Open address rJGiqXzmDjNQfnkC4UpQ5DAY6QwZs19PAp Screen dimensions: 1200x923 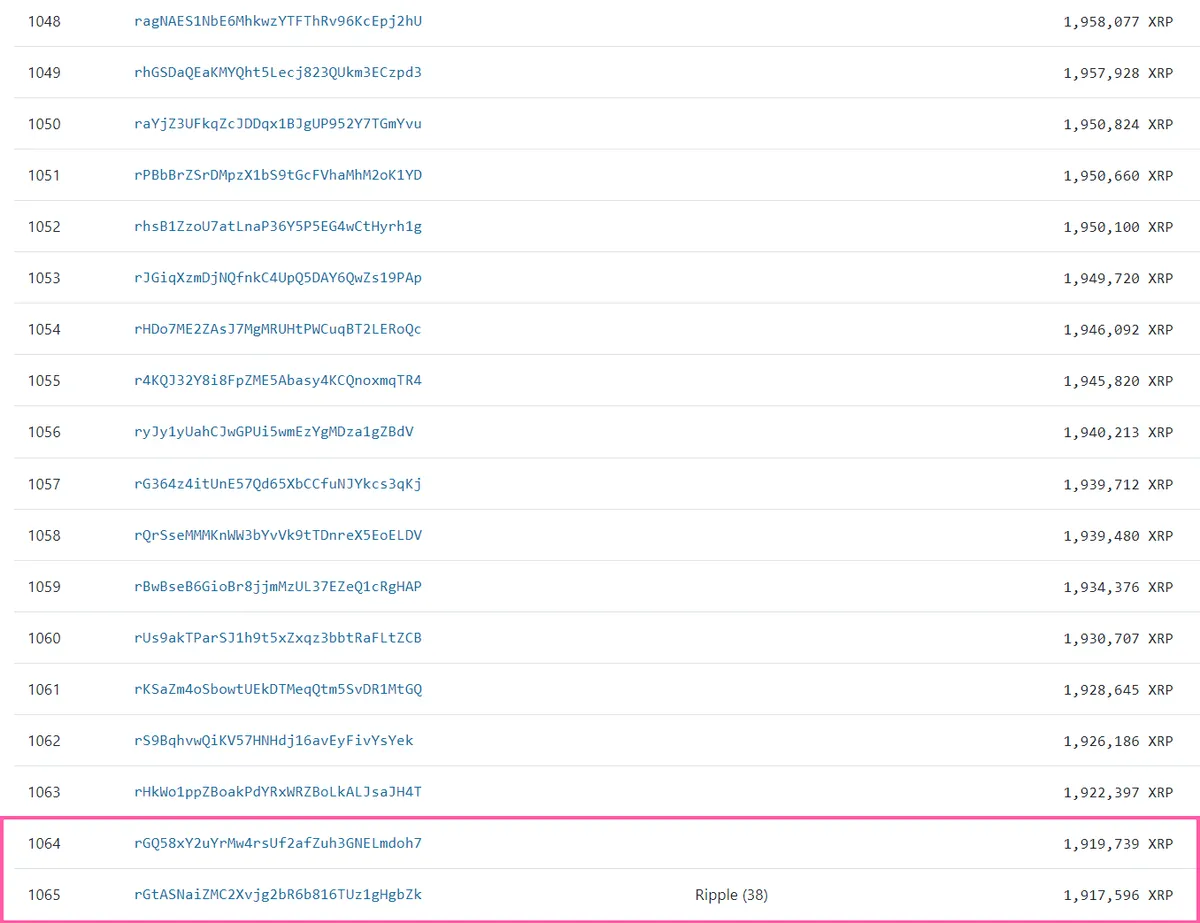278,278
